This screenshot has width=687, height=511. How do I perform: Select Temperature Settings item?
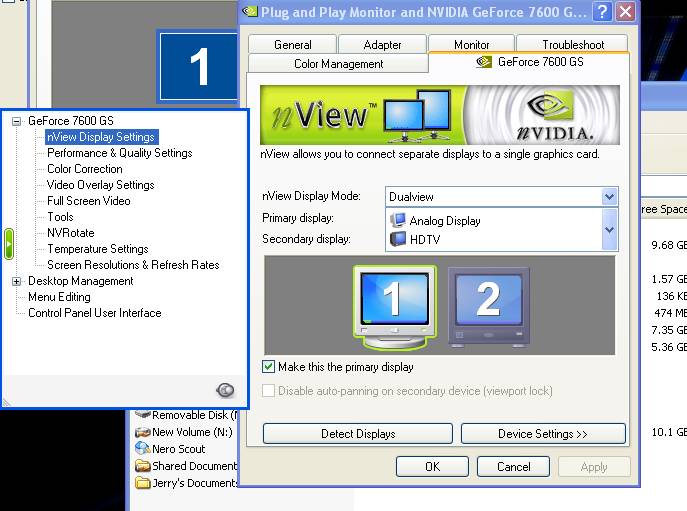pyautogui.click(x=98, y=249)
